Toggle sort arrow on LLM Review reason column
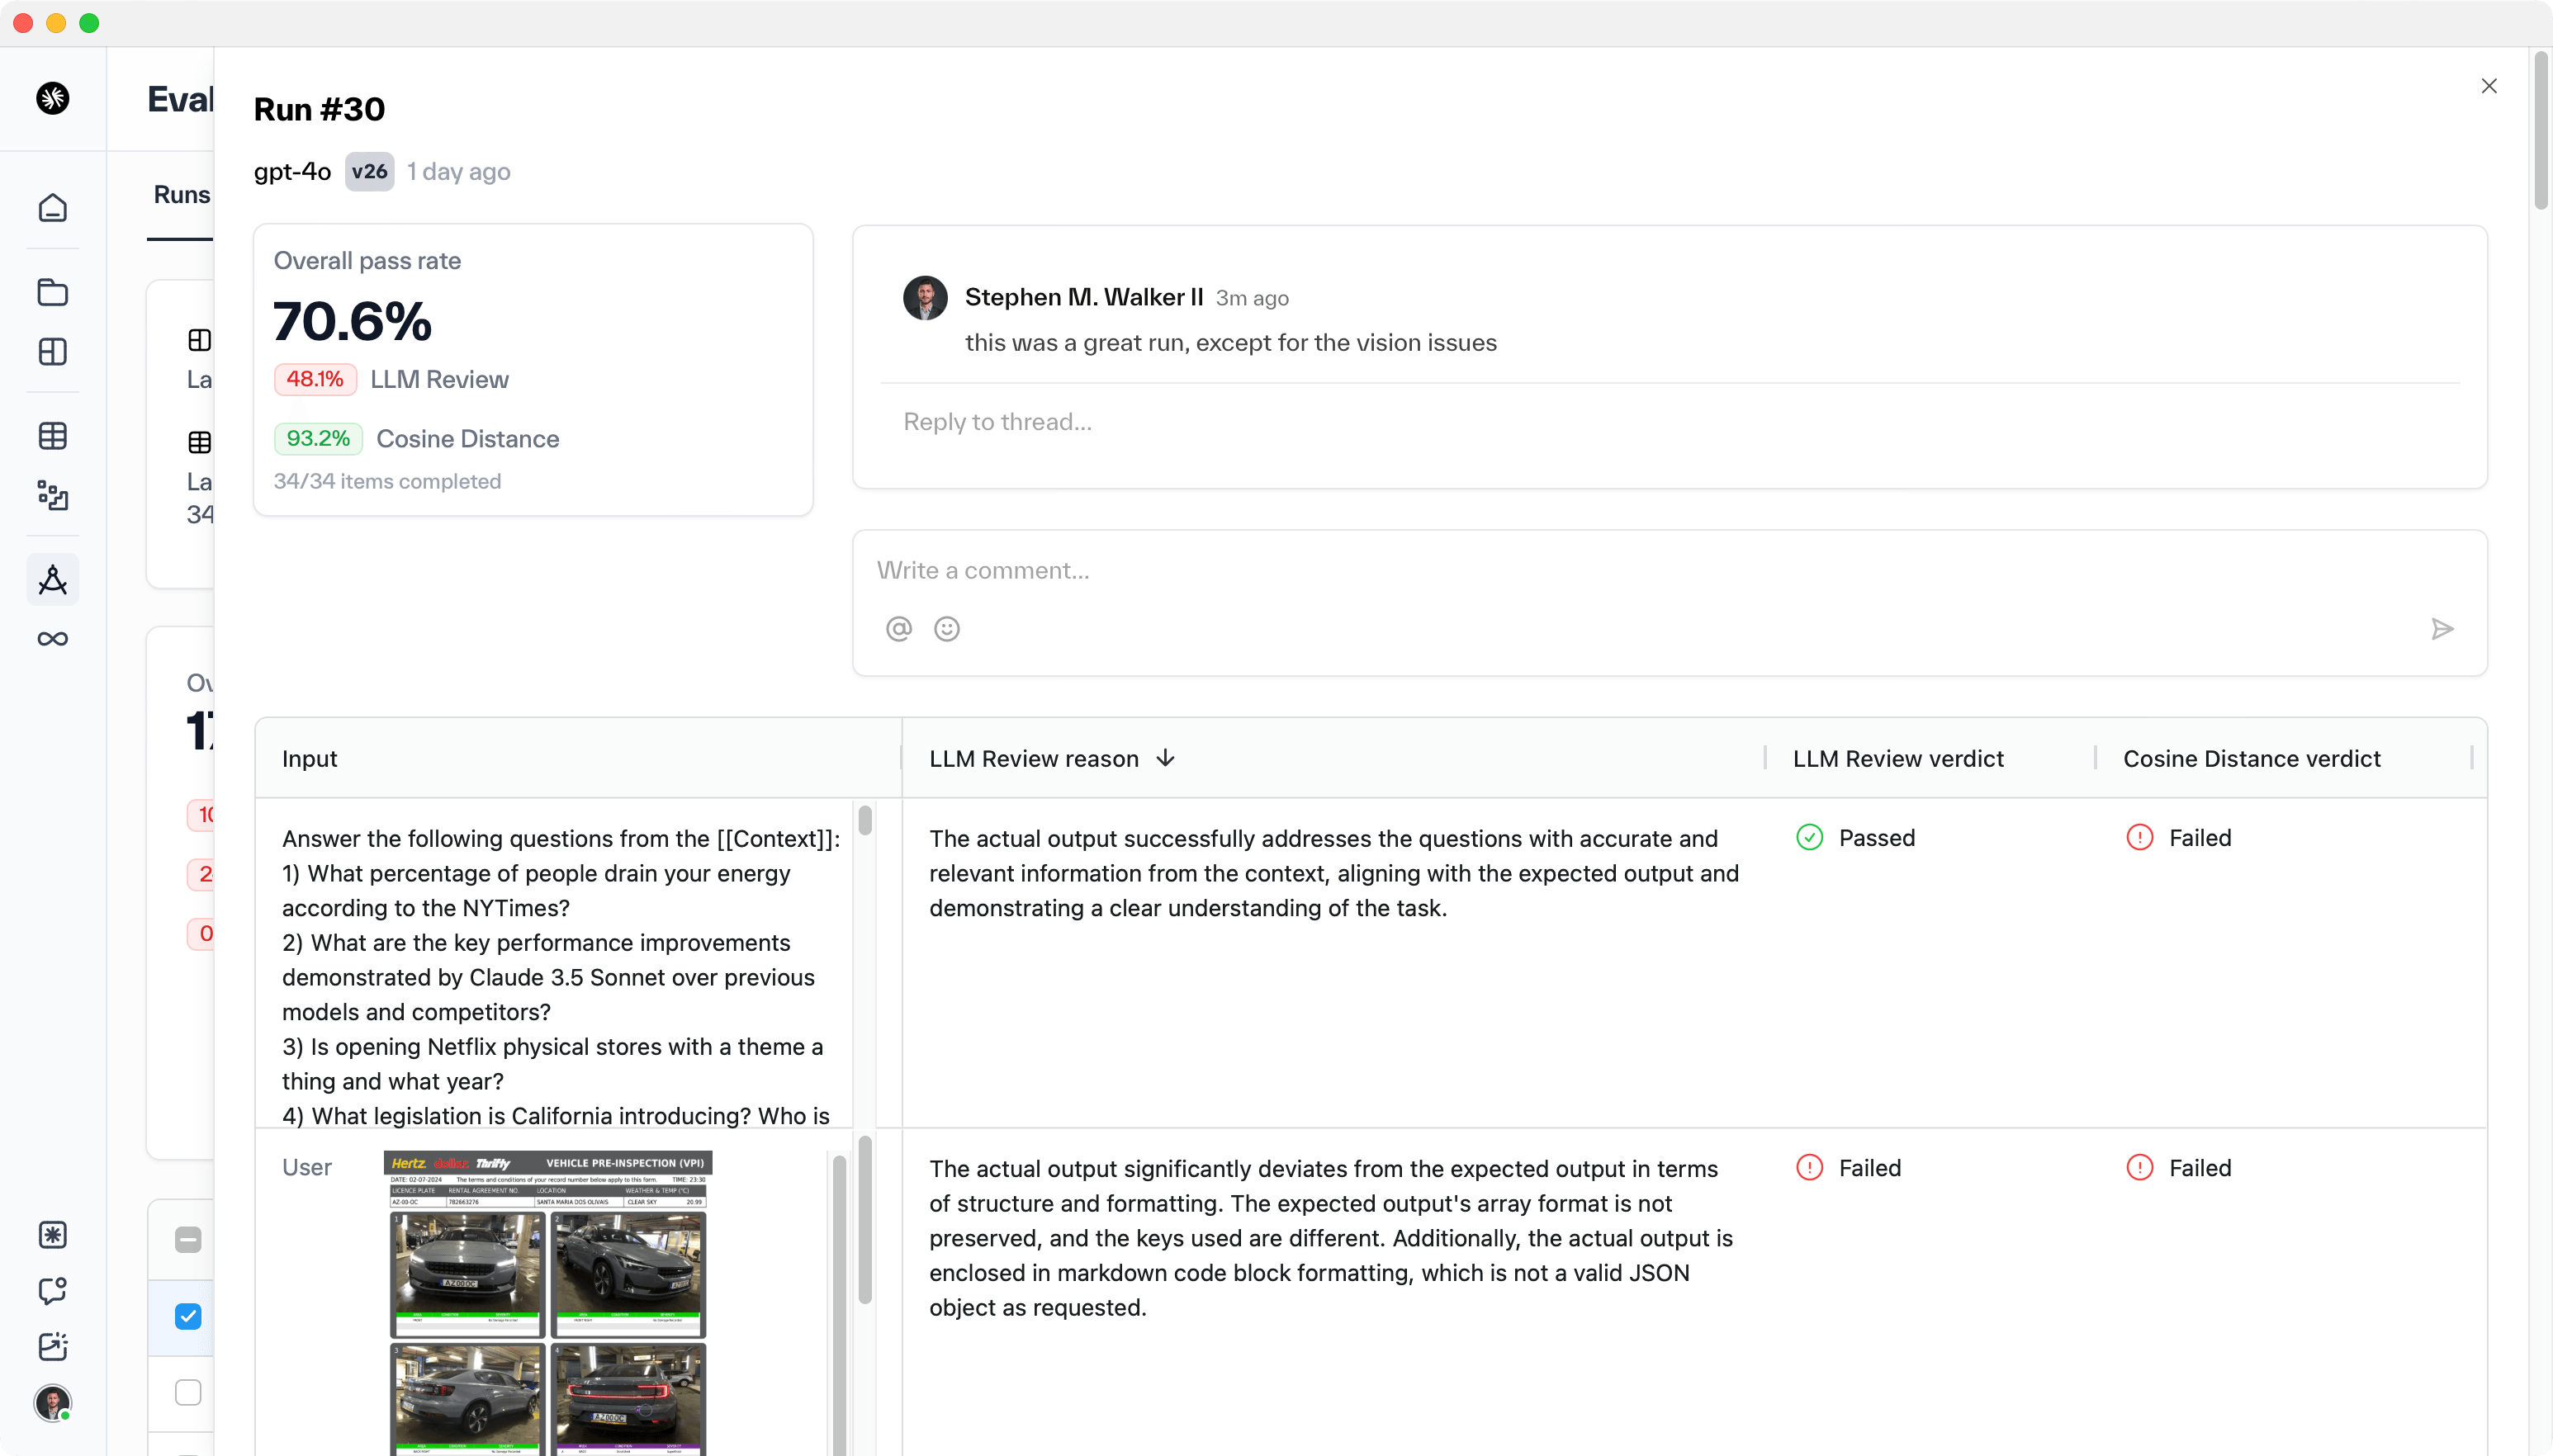This screenshot has width=2553, height=1456. 1165,759
